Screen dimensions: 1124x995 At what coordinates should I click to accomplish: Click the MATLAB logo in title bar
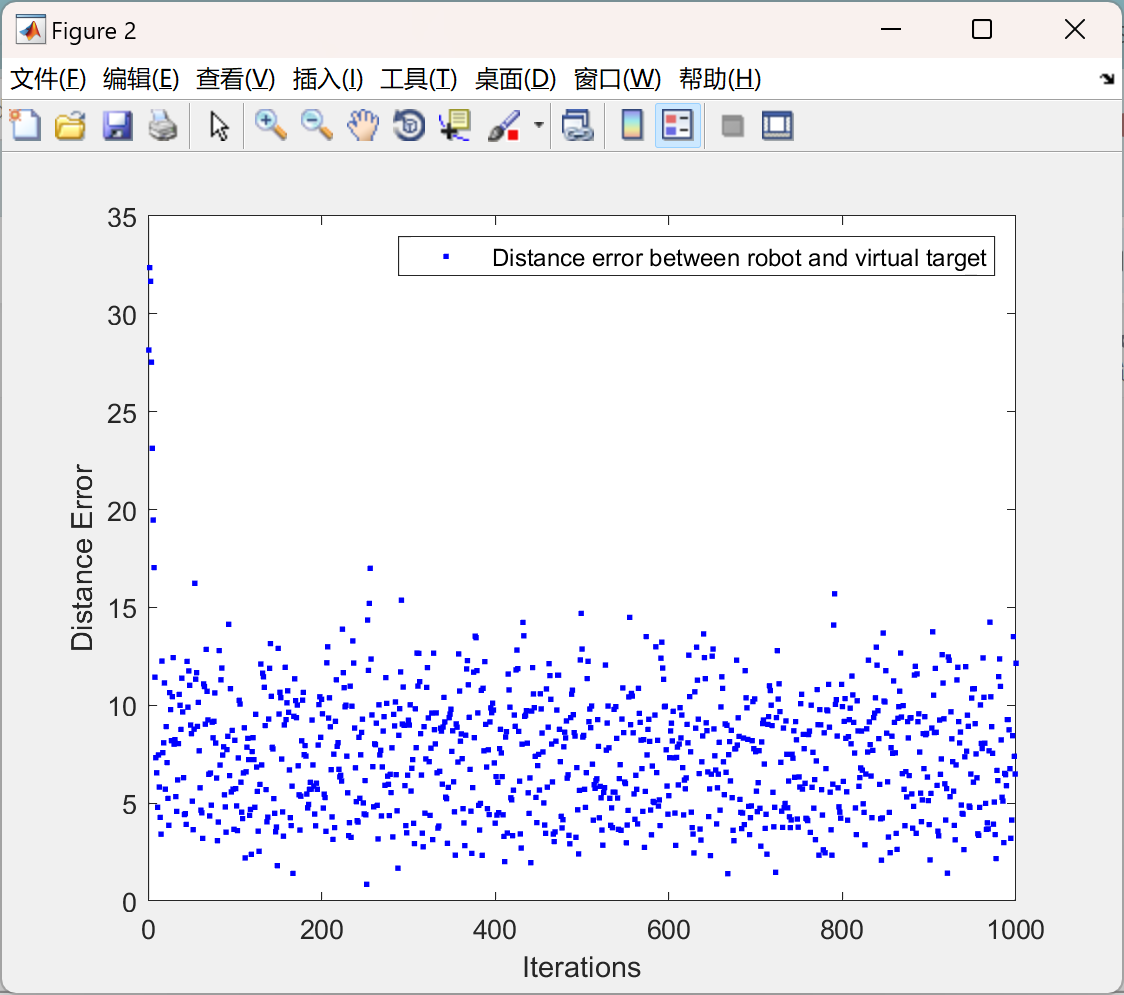30,30
